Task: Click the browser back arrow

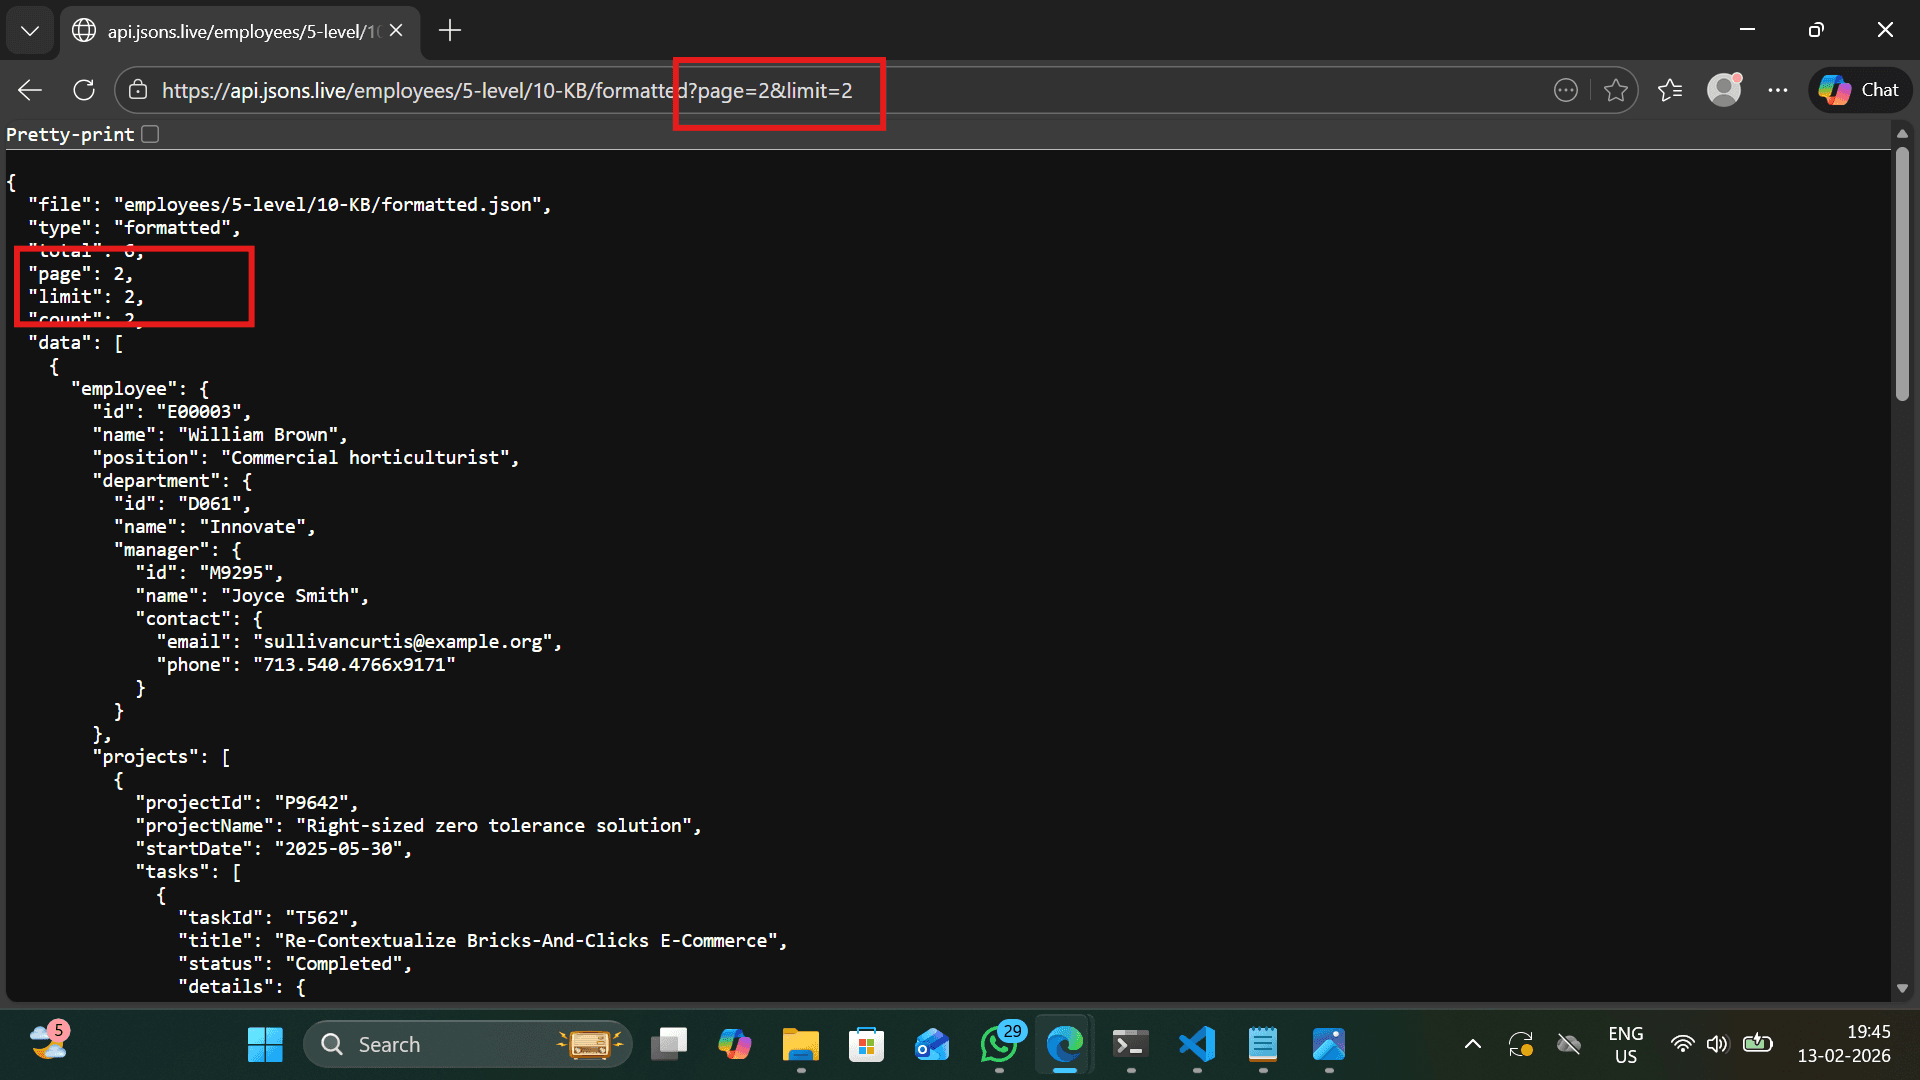Action: coord(30,90)
